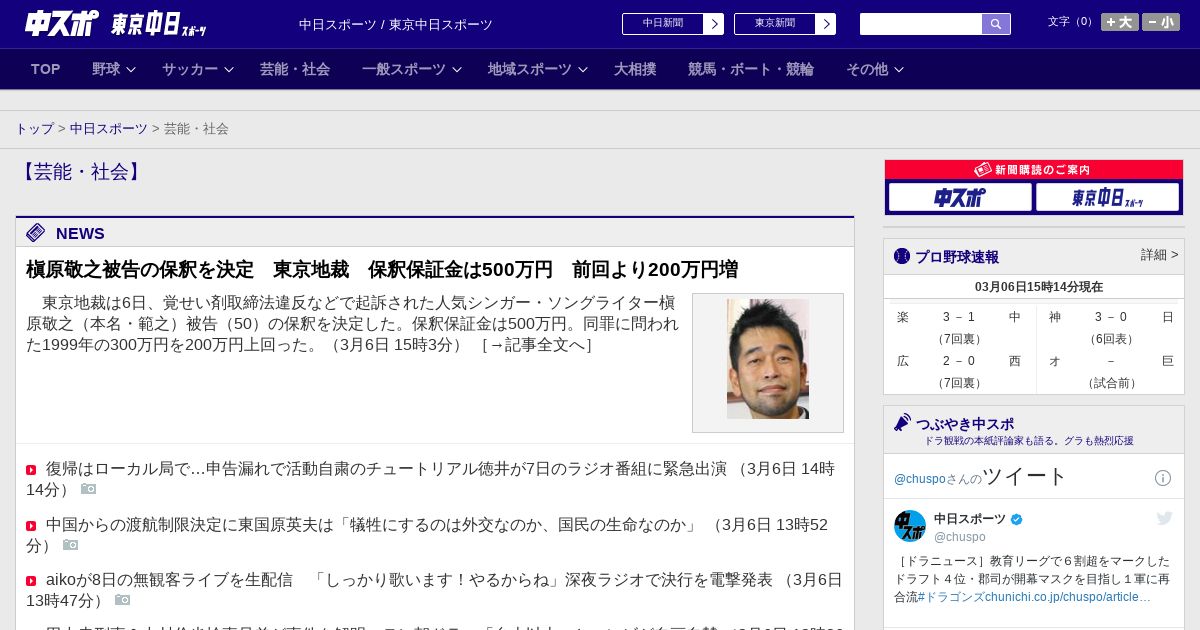Screen dimensions: 1200x630
Task: Click the megaphone icon beside つぶやき中スポ
Action: [x=902, y=423]
